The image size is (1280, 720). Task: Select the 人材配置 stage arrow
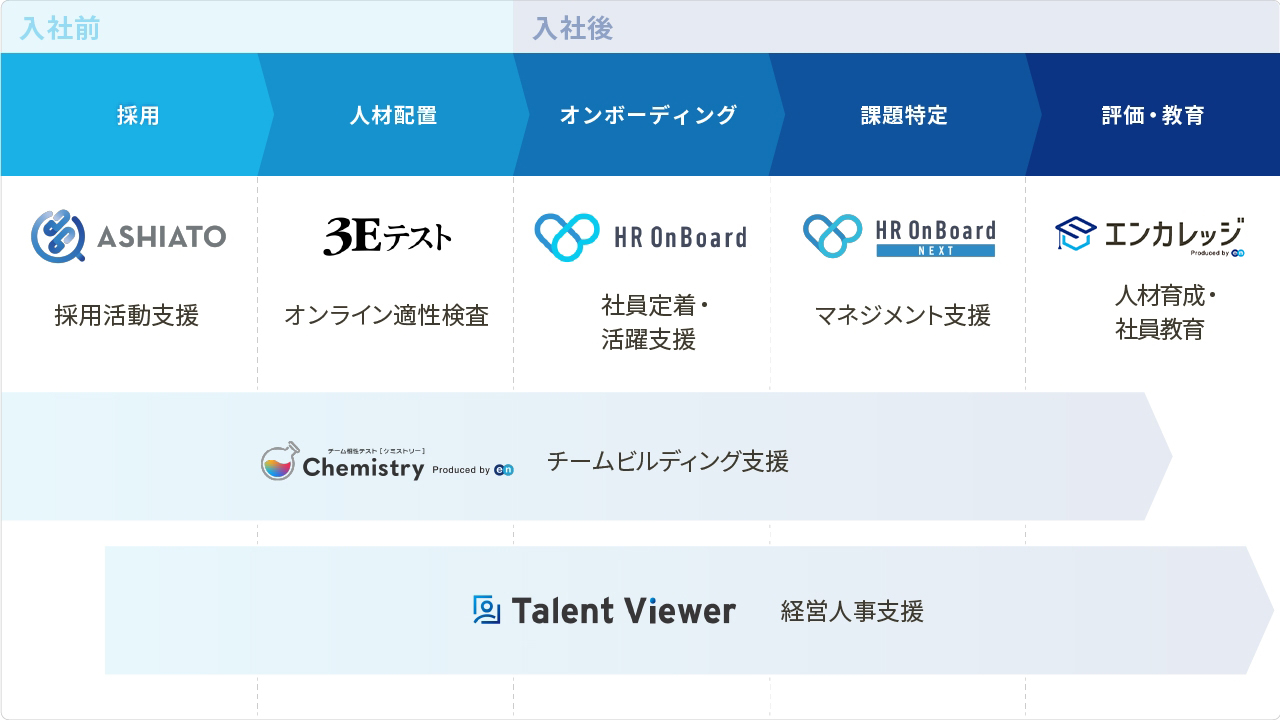pyautogui.click(x=393, y=115)
